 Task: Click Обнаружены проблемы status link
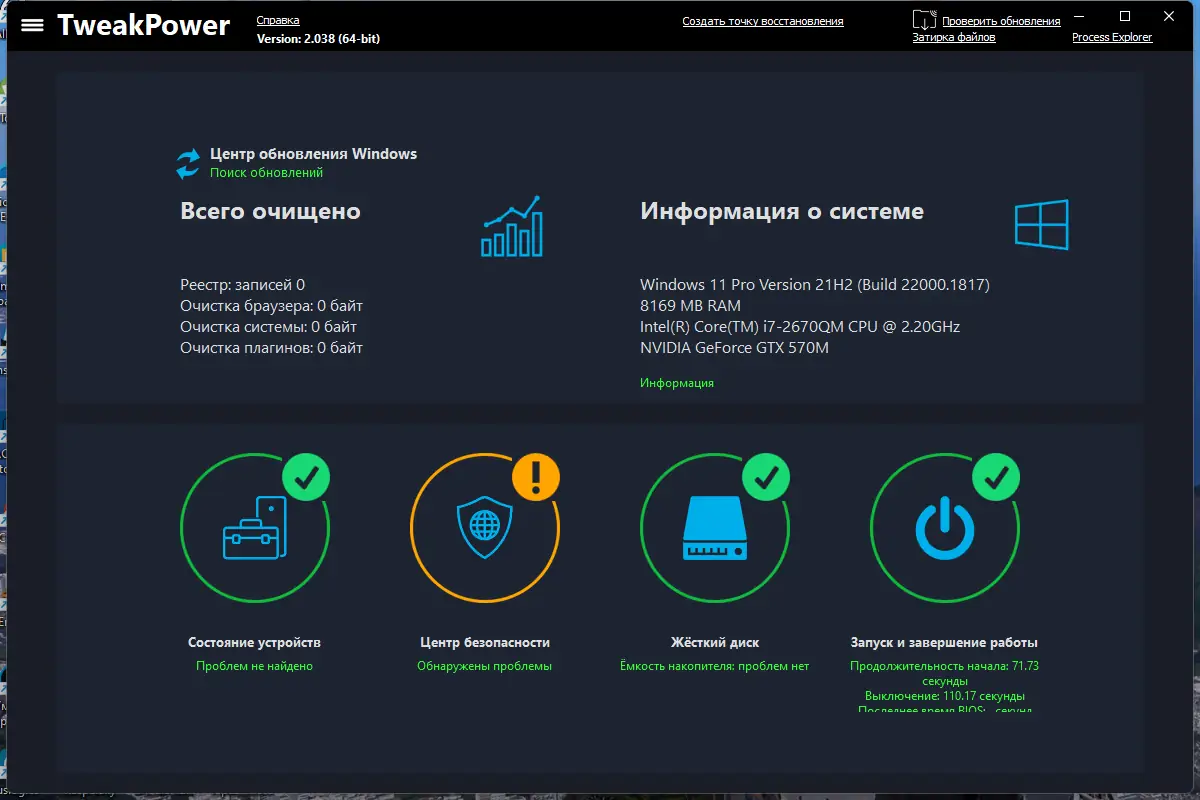[484, 666]
